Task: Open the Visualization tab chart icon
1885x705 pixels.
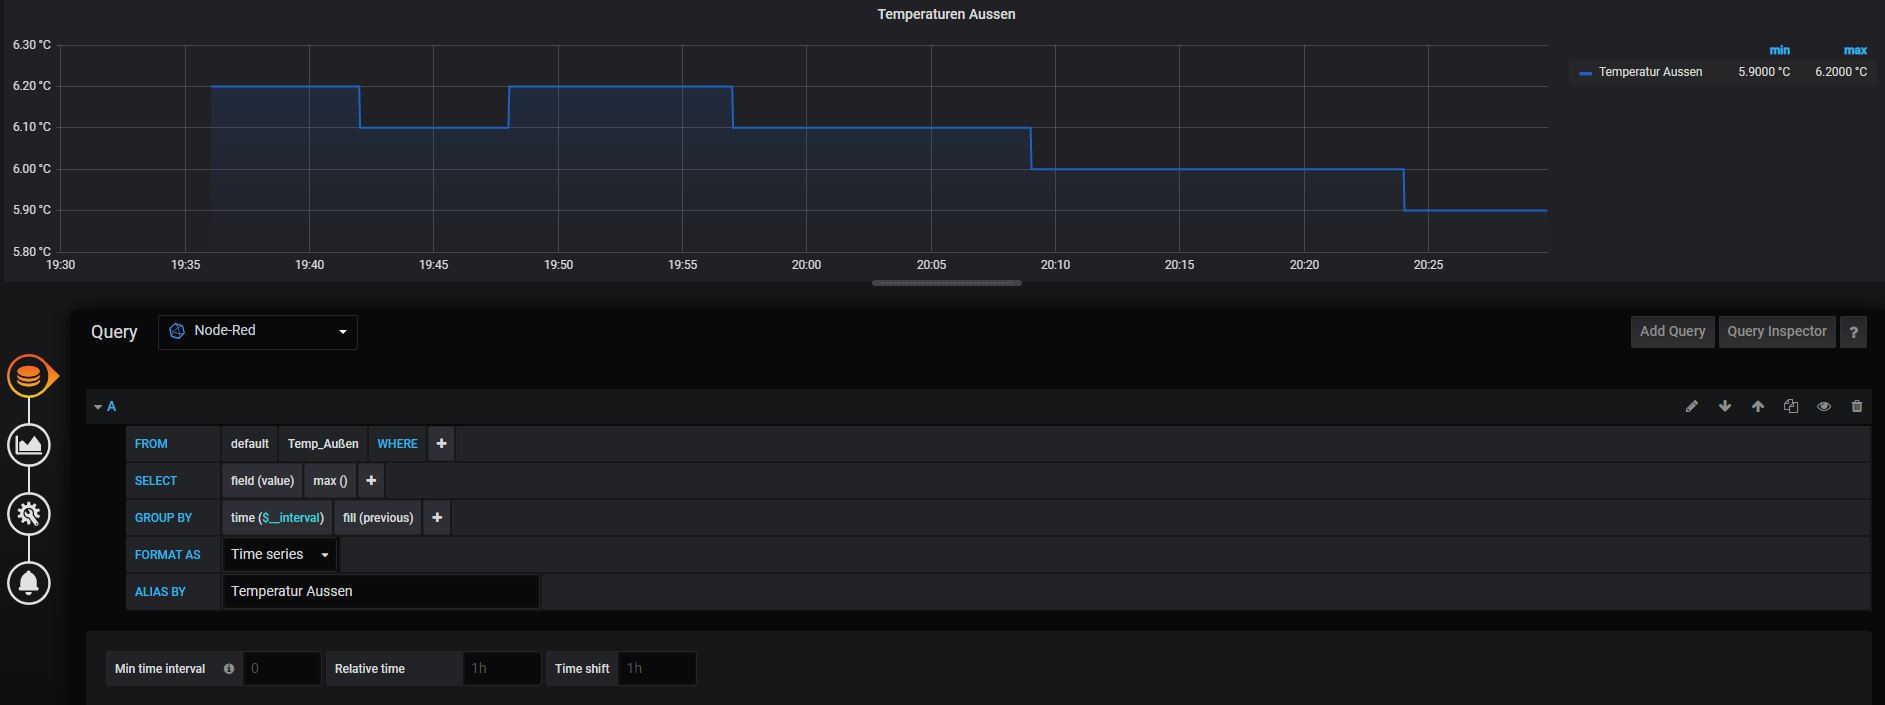Action: (x=29, y=445)
